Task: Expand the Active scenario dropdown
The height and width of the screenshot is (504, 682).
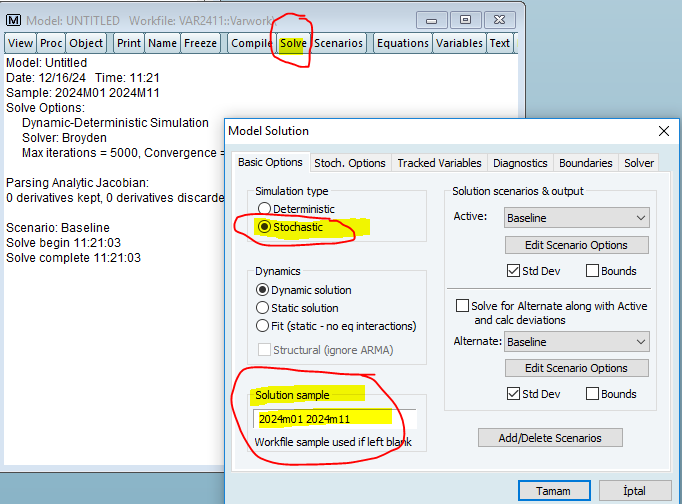Action: click(x=640, y=218)
